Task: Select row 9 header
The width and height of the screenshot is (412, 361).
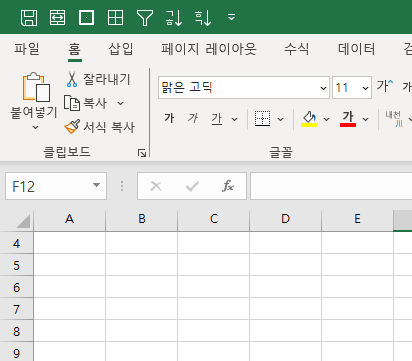Action: (x=17, y=352)
